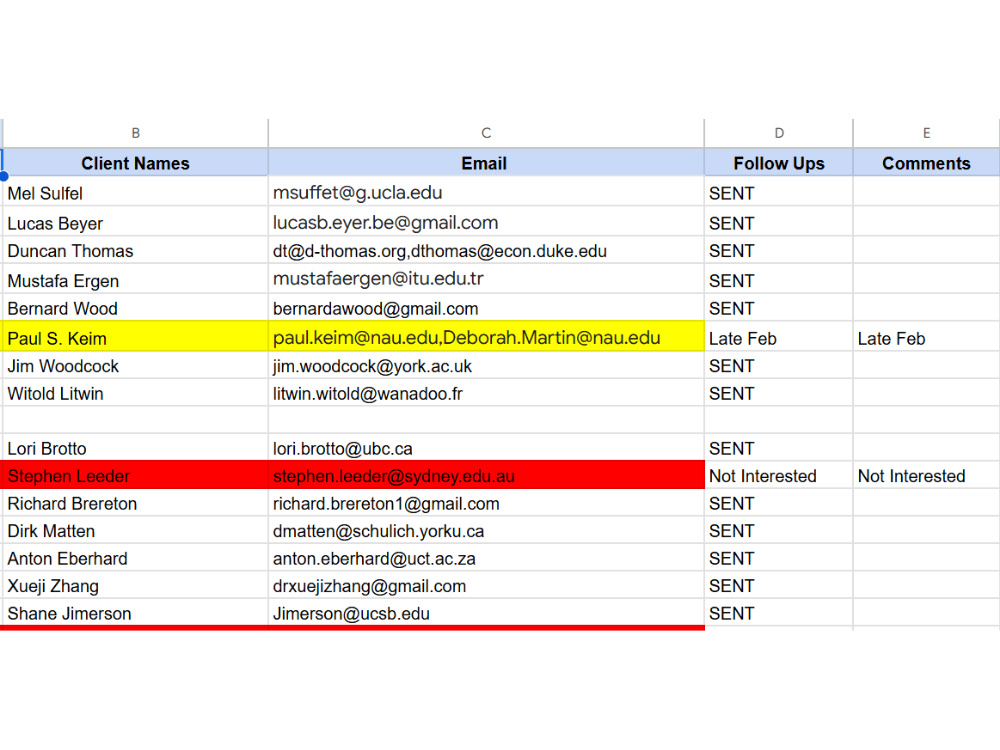Select the dt@d-thomas.org email cell
1000x750 pixels.
[486, 250]
